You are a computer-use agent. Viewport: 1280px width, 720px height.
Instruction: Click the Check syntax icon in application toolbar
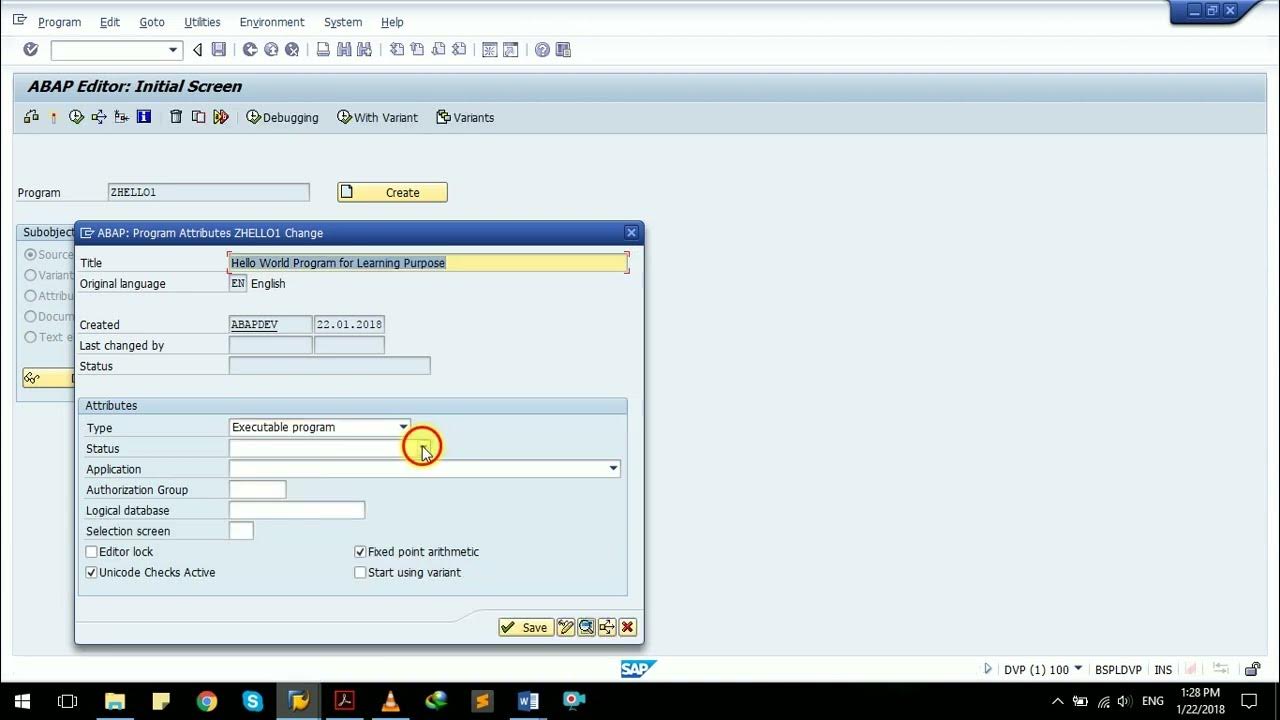(31, 117)
